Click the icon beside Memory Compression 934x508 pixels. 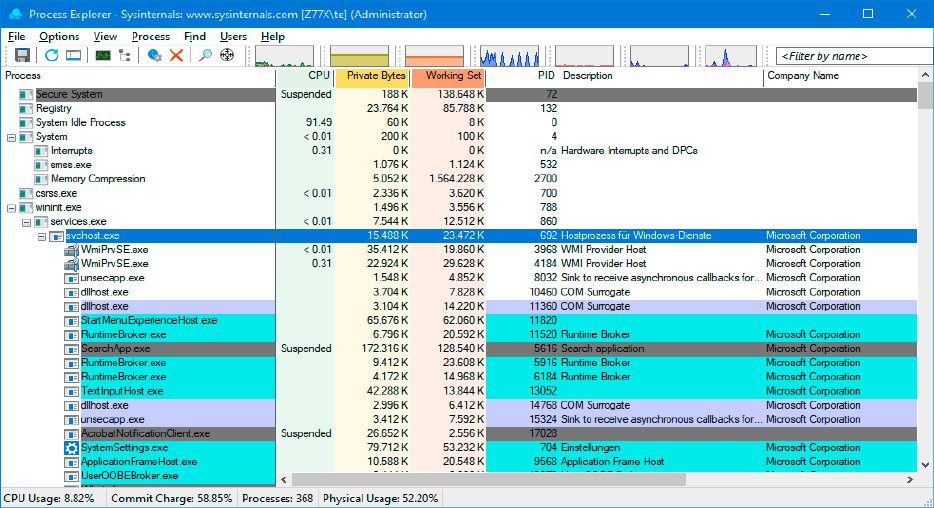pyautogui.click(x=41, y=179)
